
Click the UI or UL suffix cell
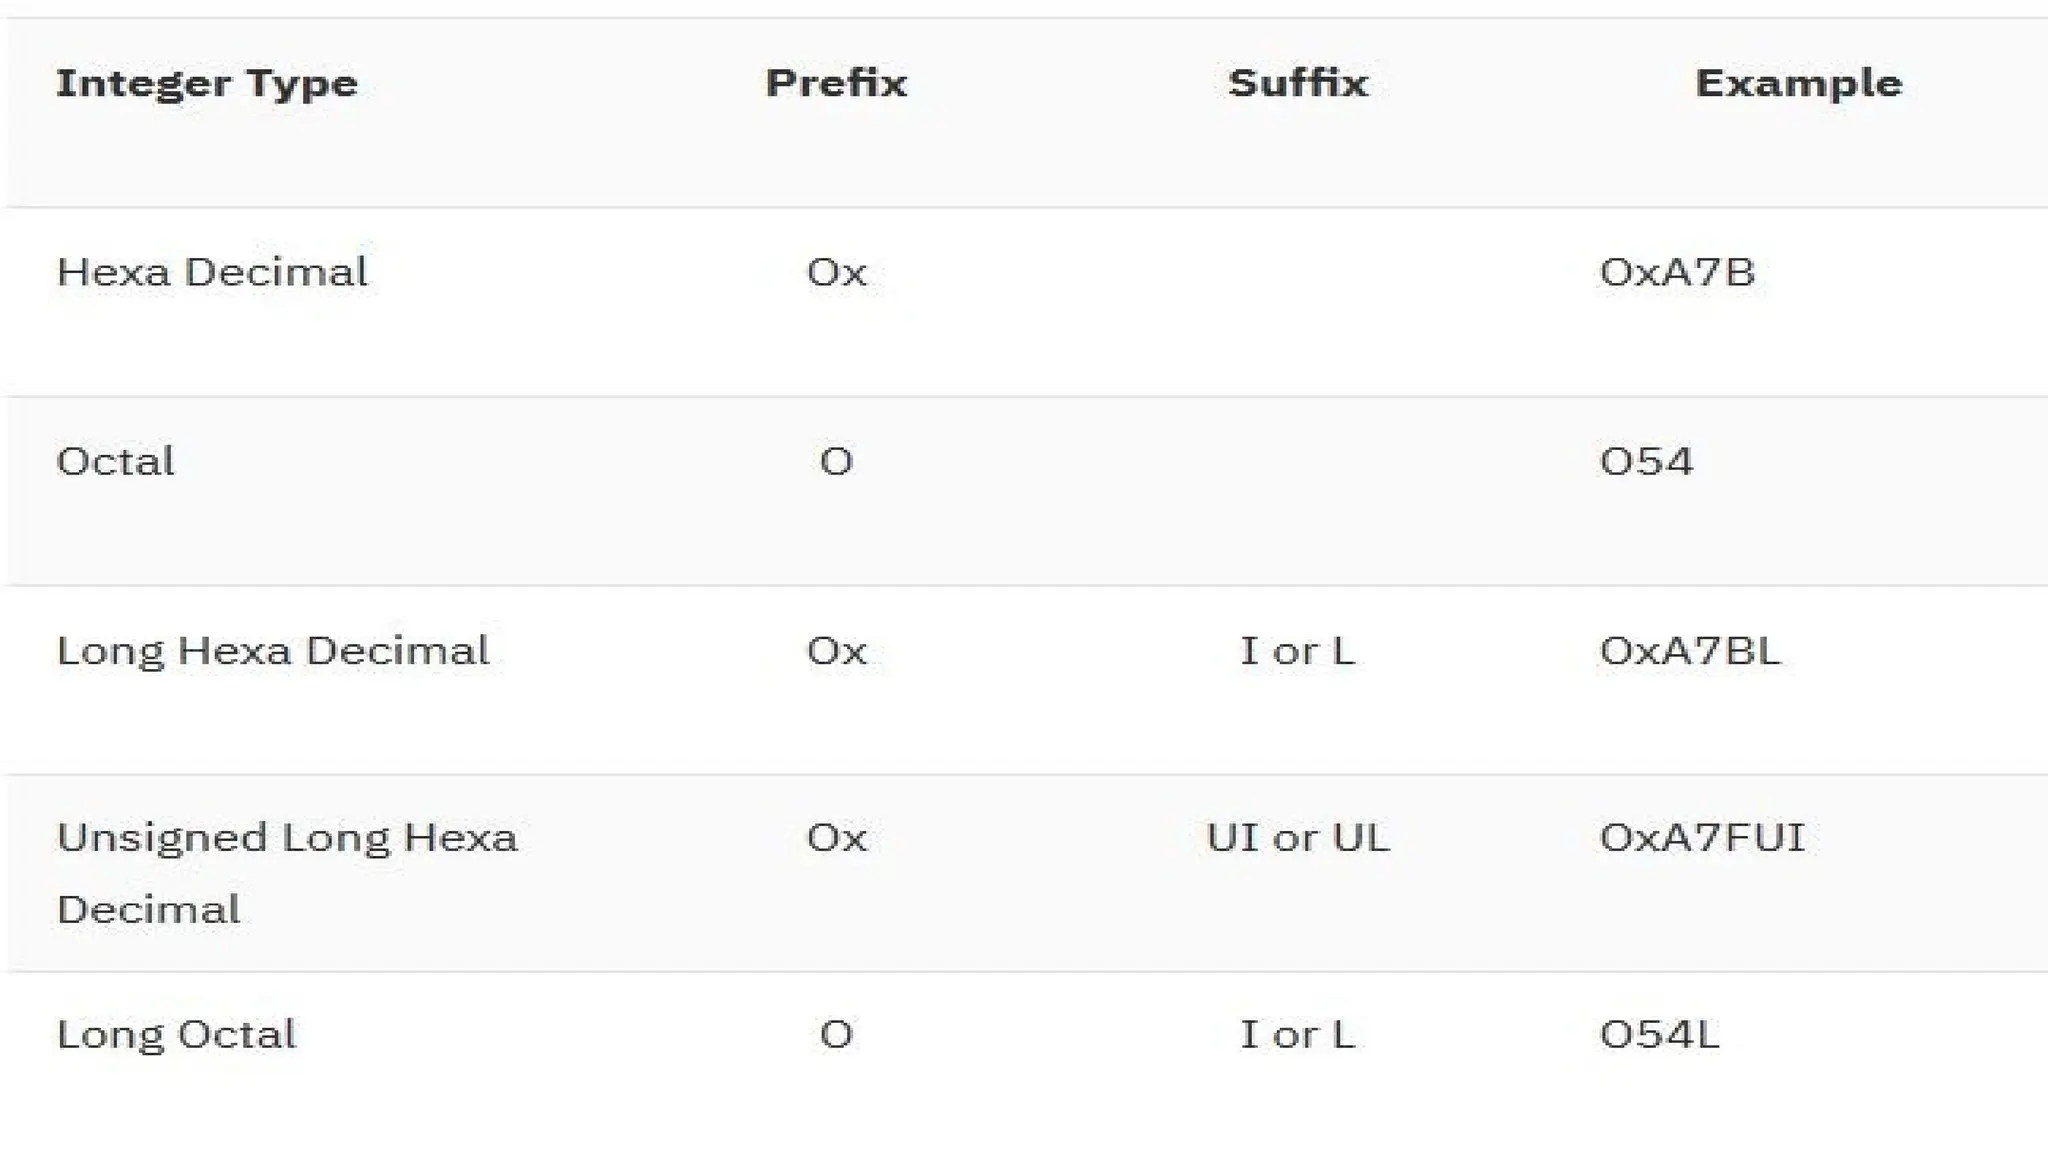1298,838
